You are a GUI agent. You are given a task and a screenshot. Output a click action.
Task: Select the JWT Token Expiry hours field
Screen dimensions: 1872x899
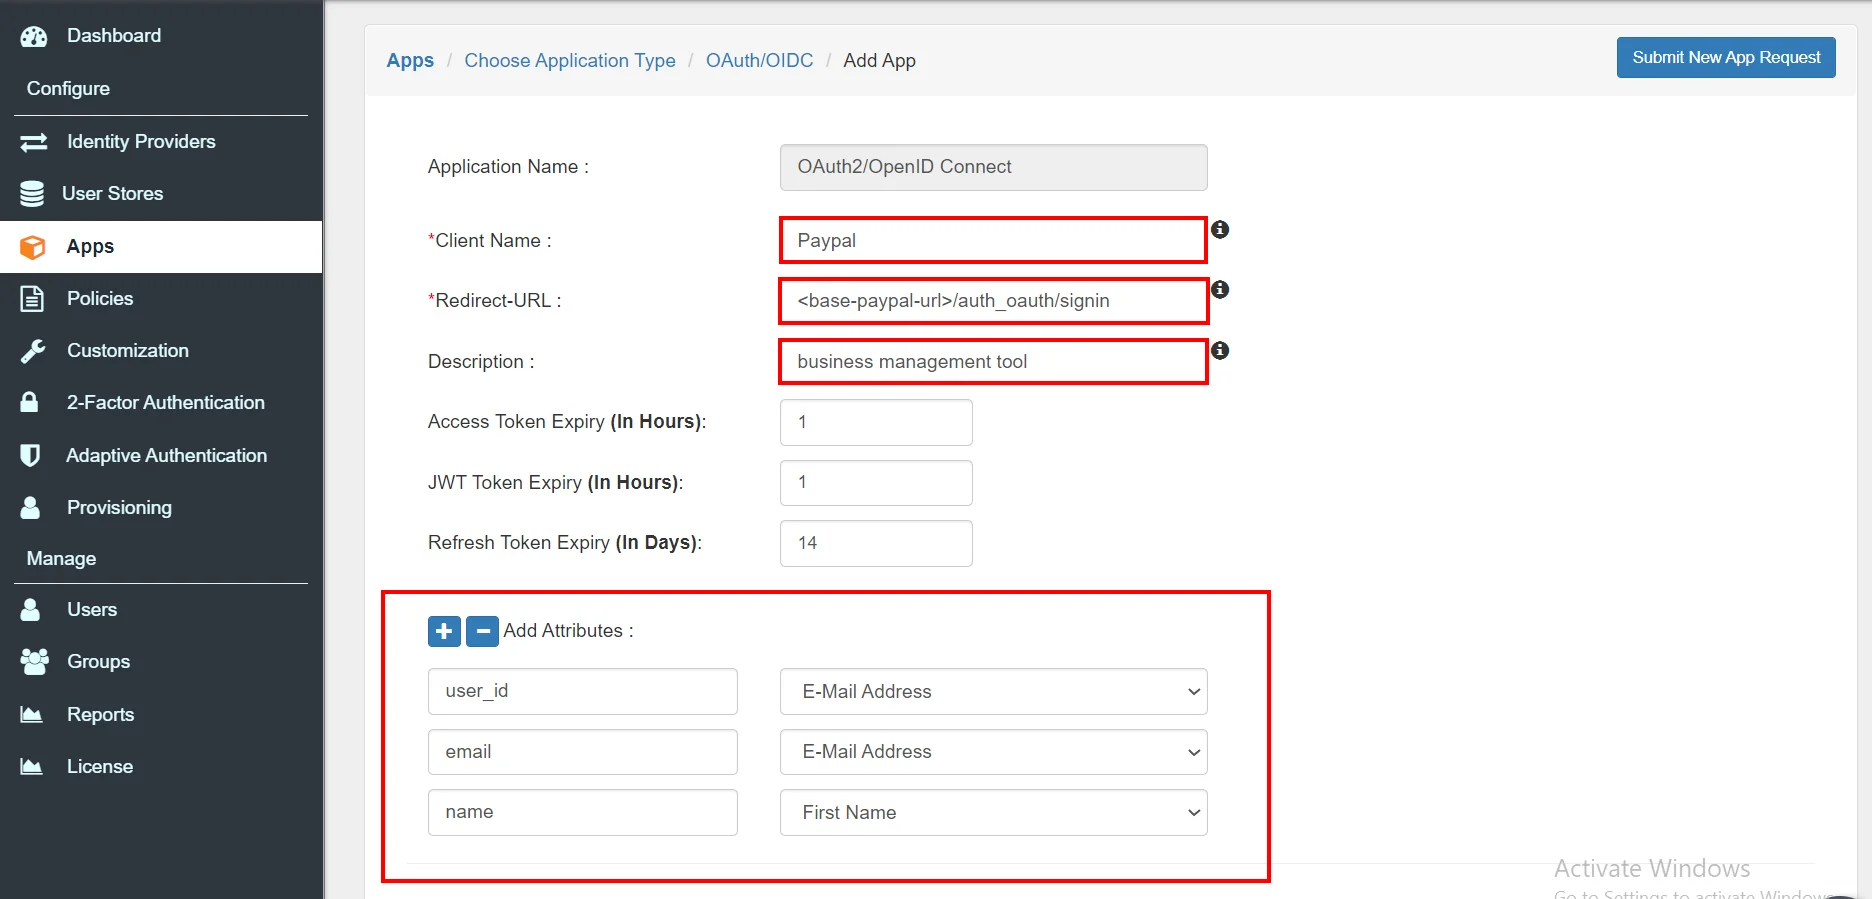[876, 483]
